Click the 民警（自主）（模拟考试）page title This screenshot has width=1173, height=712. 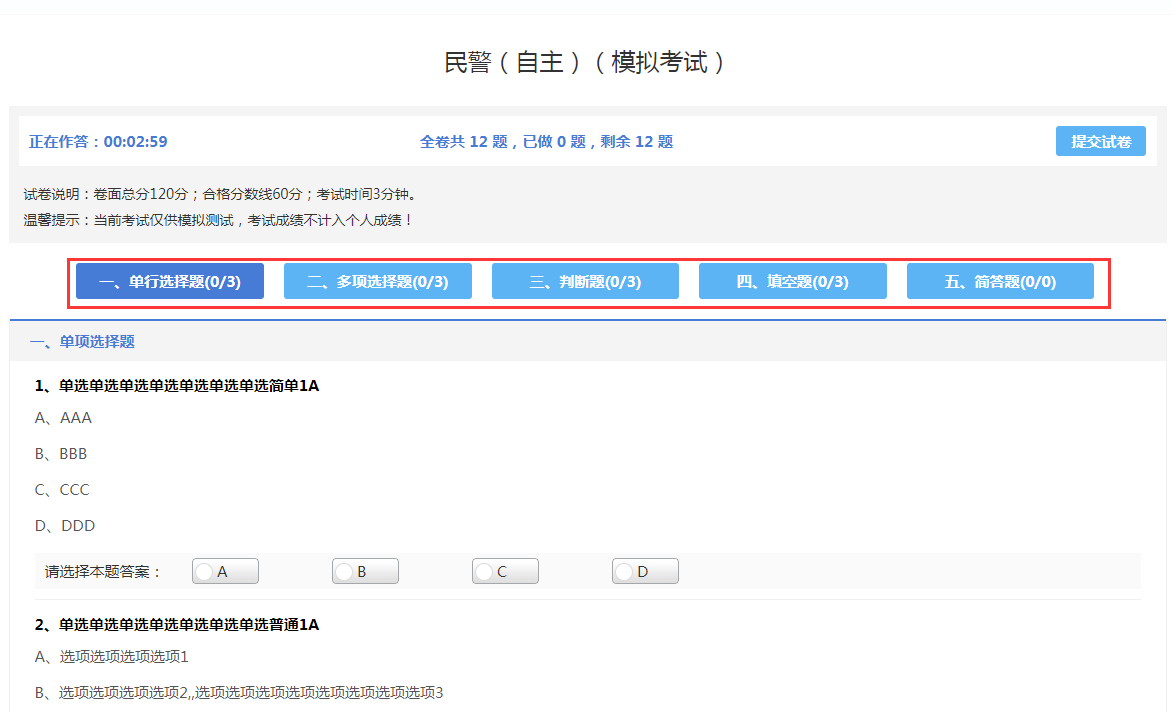[x=585, y=62]
